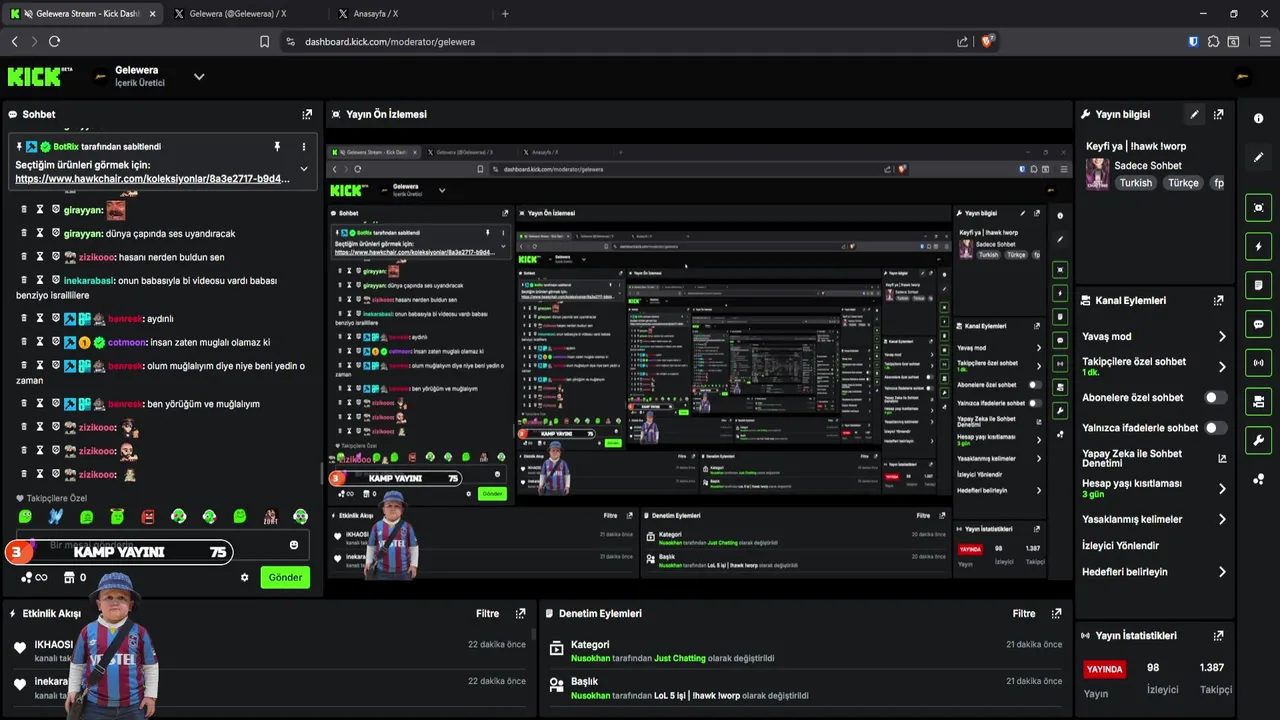
Task: Open info icon in right sidebar
Action: [x=1258, y=118]
